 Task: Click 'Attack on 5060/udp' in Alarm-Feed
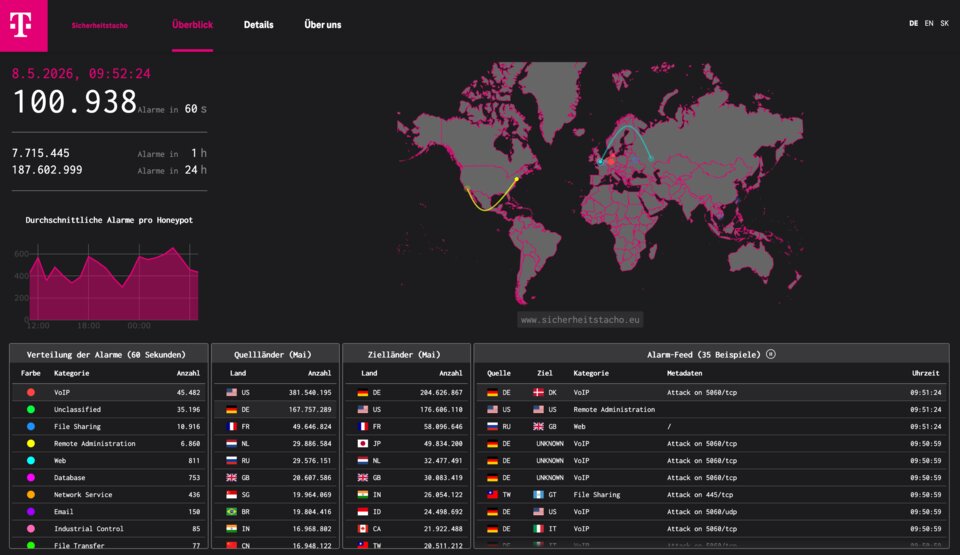[x=702, y=512]
